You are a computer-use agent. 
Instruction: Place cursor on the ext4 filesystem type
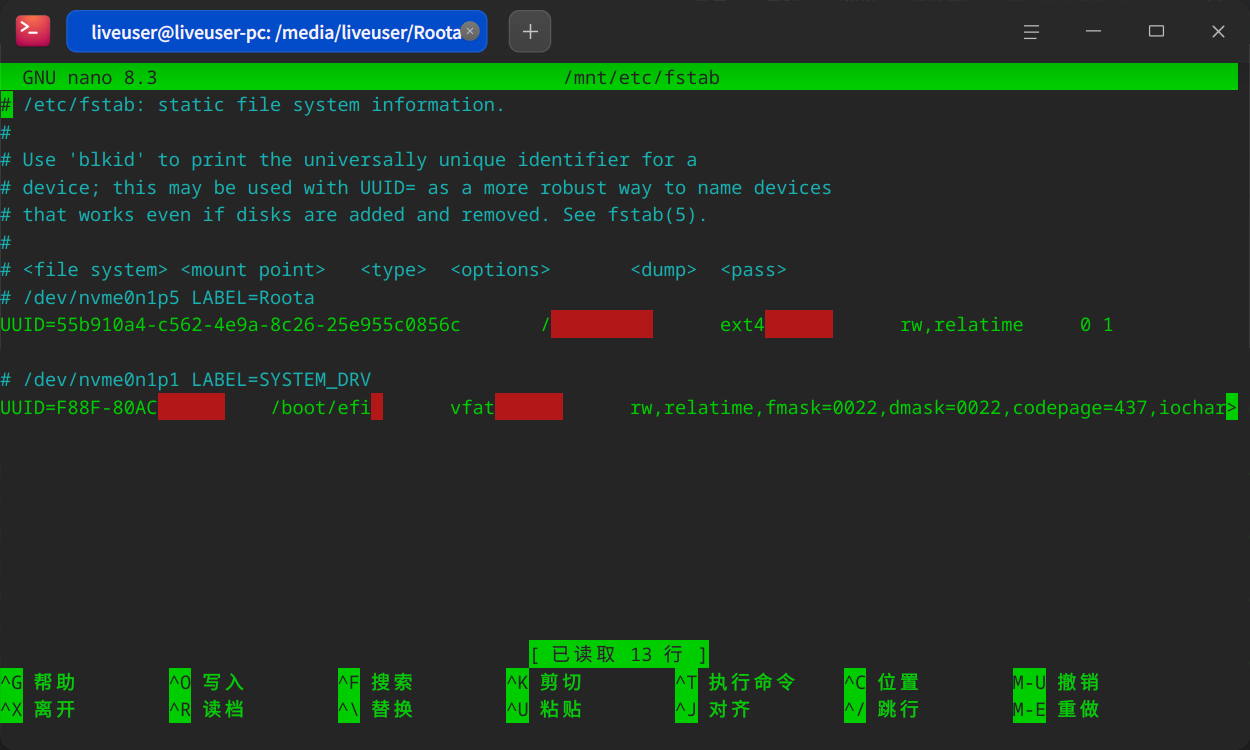[742, 325]
